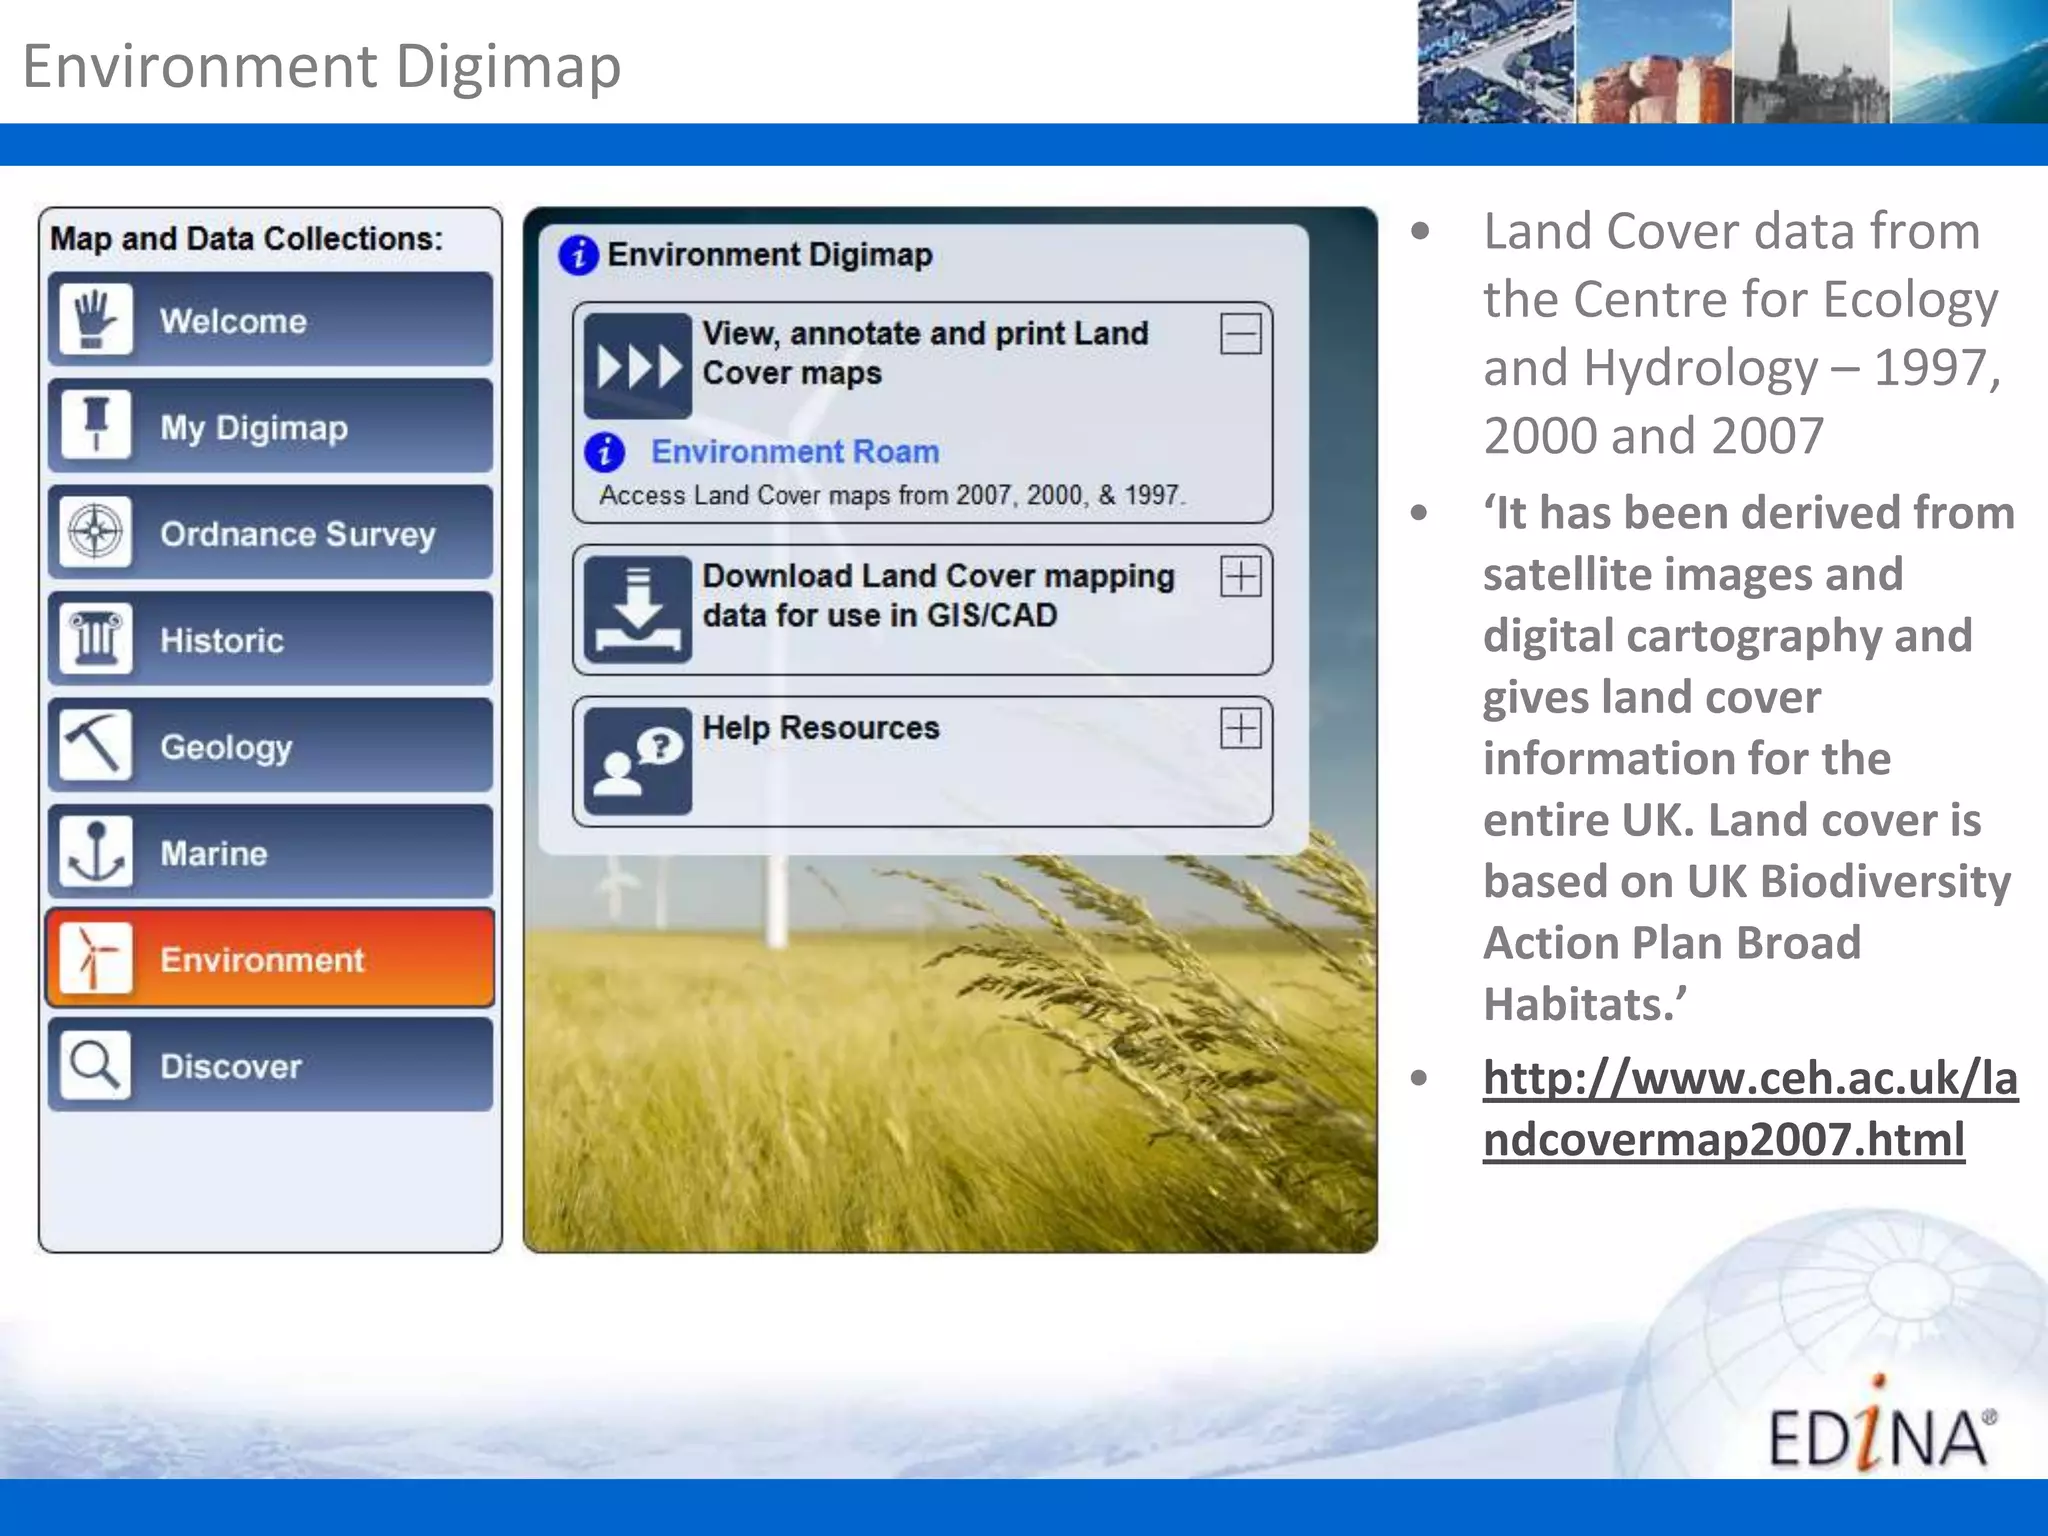This screenshot has width=2048, height=1536.
Task: Select the Historic collection label
Action: point(222,640)
